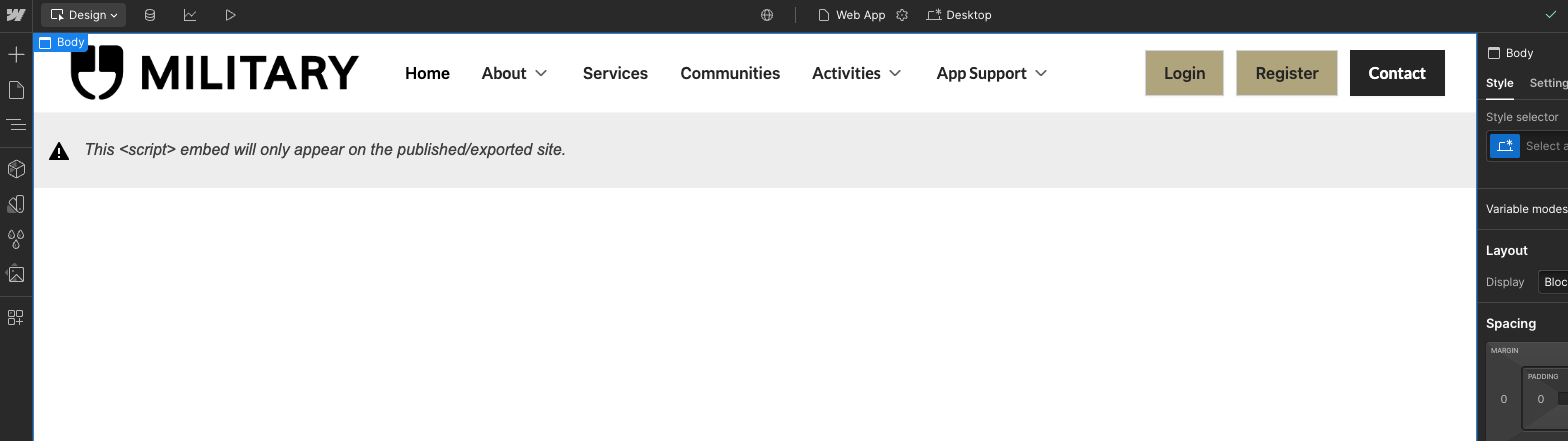1568x441 pixels.
Task: Click the margin left value 0
Action: point(1503,399)
